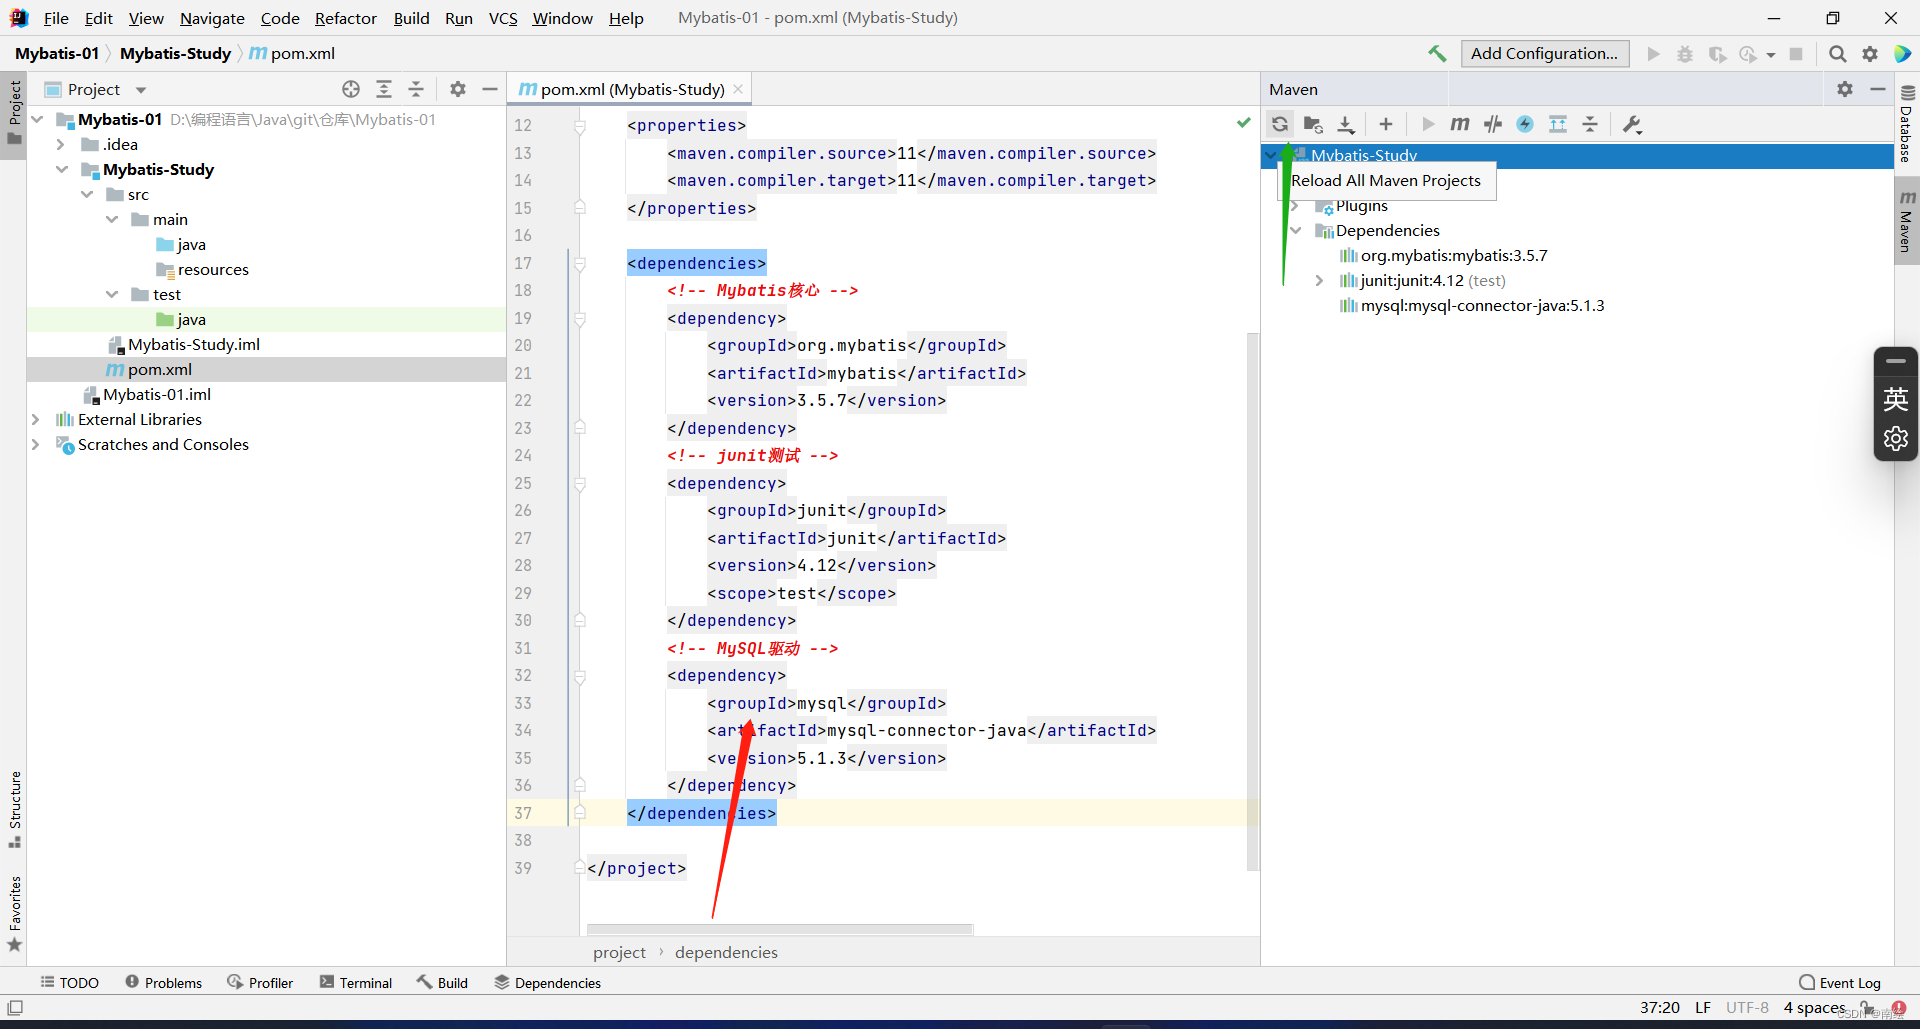Click dependencies breadcrumb below editor
This screenshot has width=1920, height=1029.
click(x=726, y=953)
